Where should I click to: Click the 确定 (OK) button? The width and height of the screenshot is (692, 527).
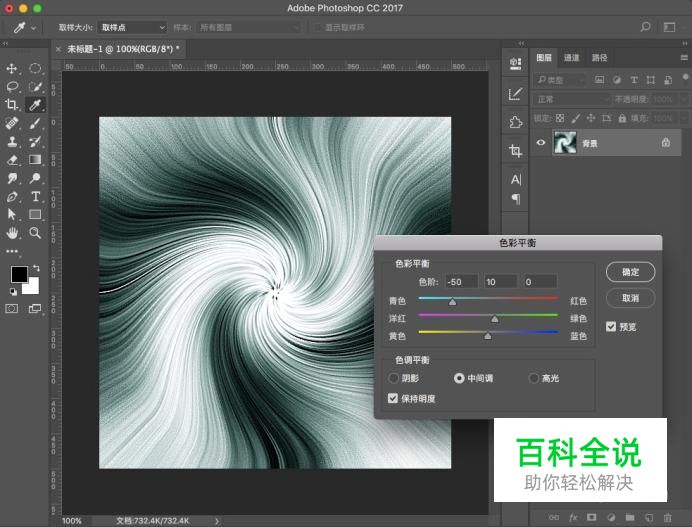(x=630, y=272)
